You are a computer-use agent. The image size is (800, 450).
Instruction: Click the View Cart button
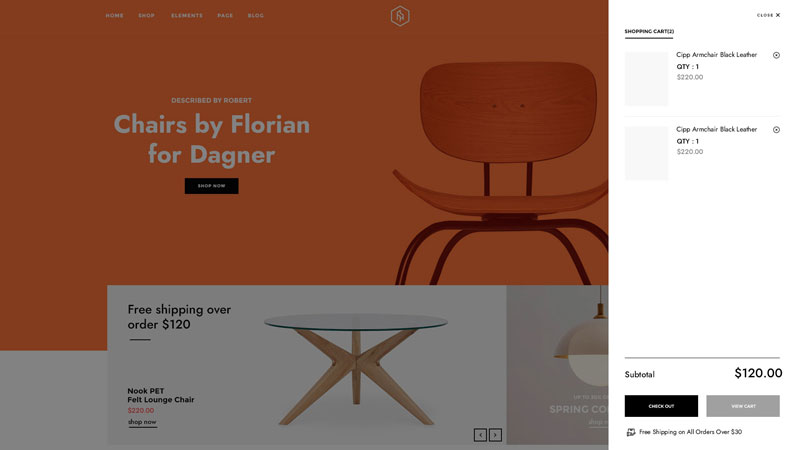click(743, 406)
